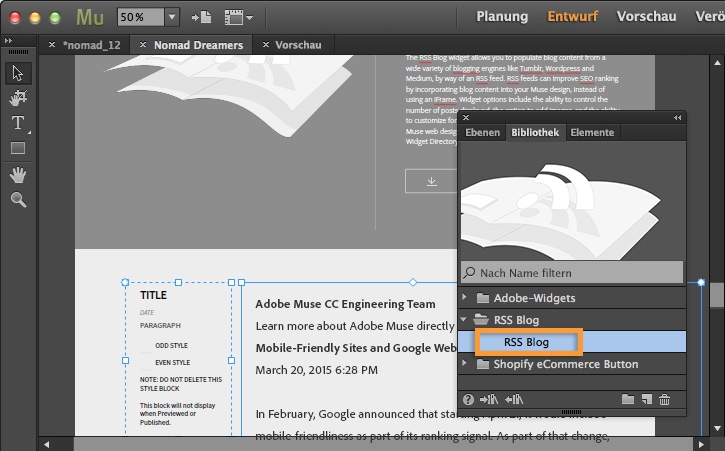Click the library help question mark icon
725x451 pixels.
pos(468,399)
